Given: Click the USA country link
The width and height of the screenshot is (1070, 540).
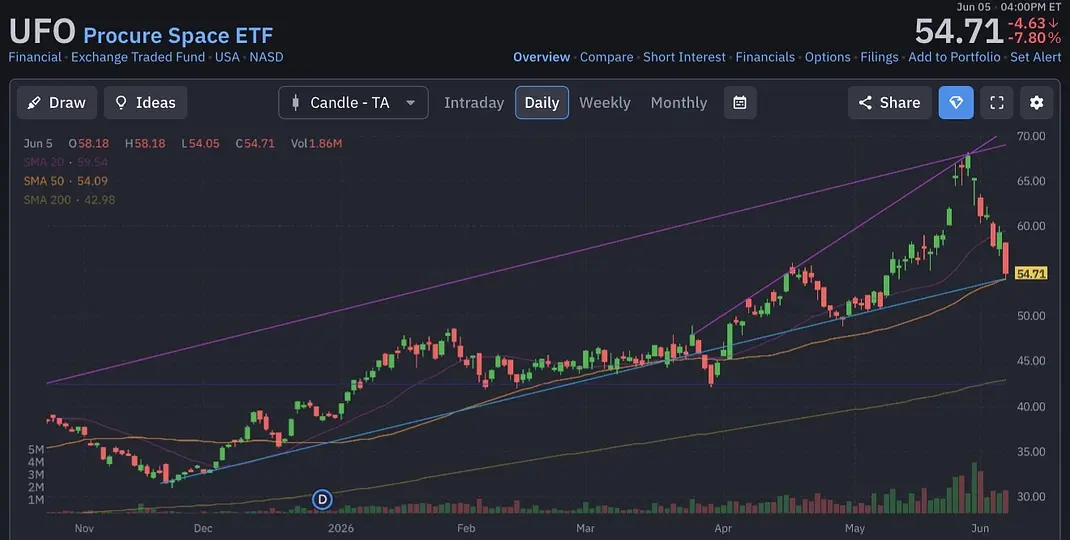Looking at the screenshot, I should click(227, 57).
